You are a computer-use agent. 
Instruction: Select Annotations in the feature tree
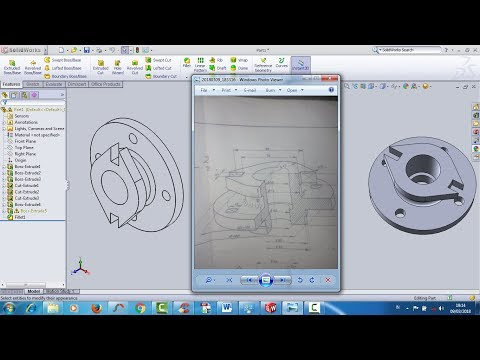point(26,122)
